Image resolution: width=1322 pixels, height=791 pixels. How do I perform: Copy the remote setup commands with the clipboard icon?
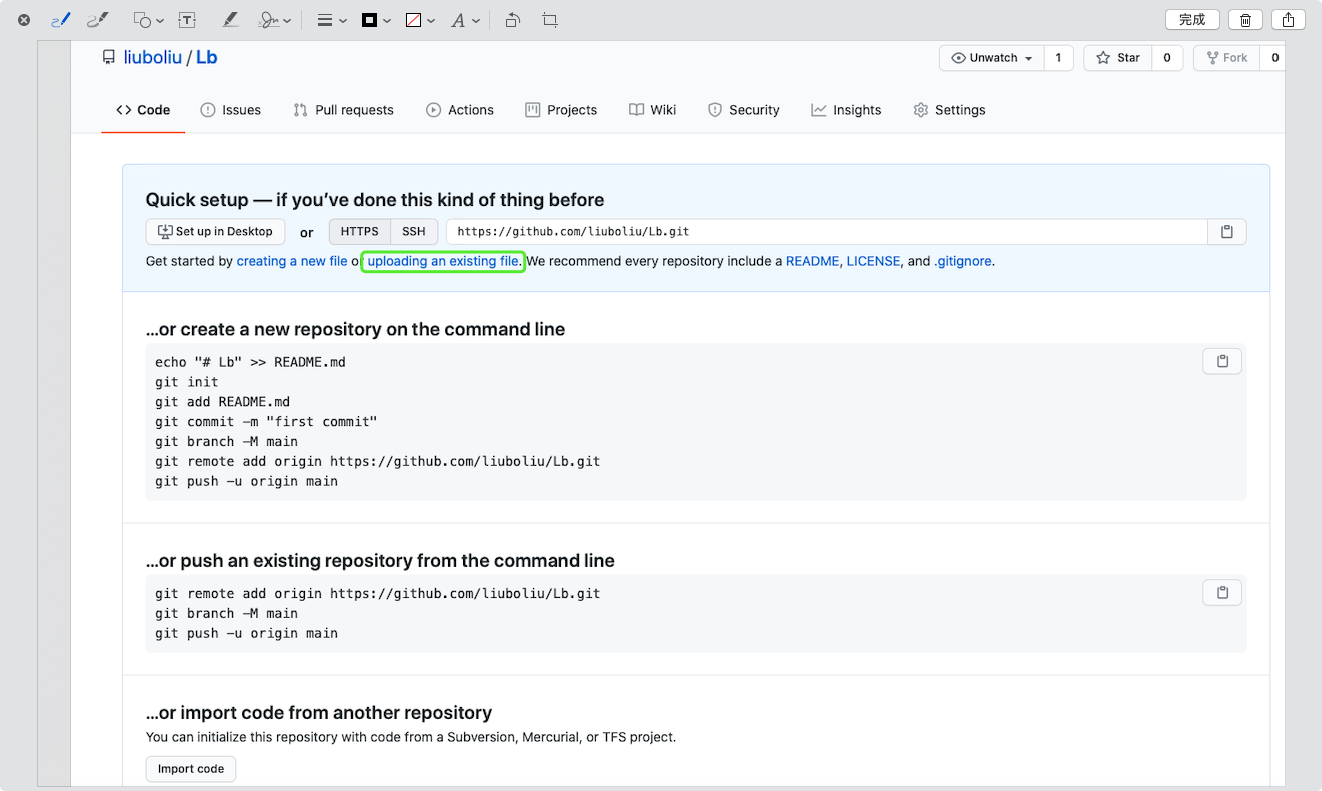1221,592
